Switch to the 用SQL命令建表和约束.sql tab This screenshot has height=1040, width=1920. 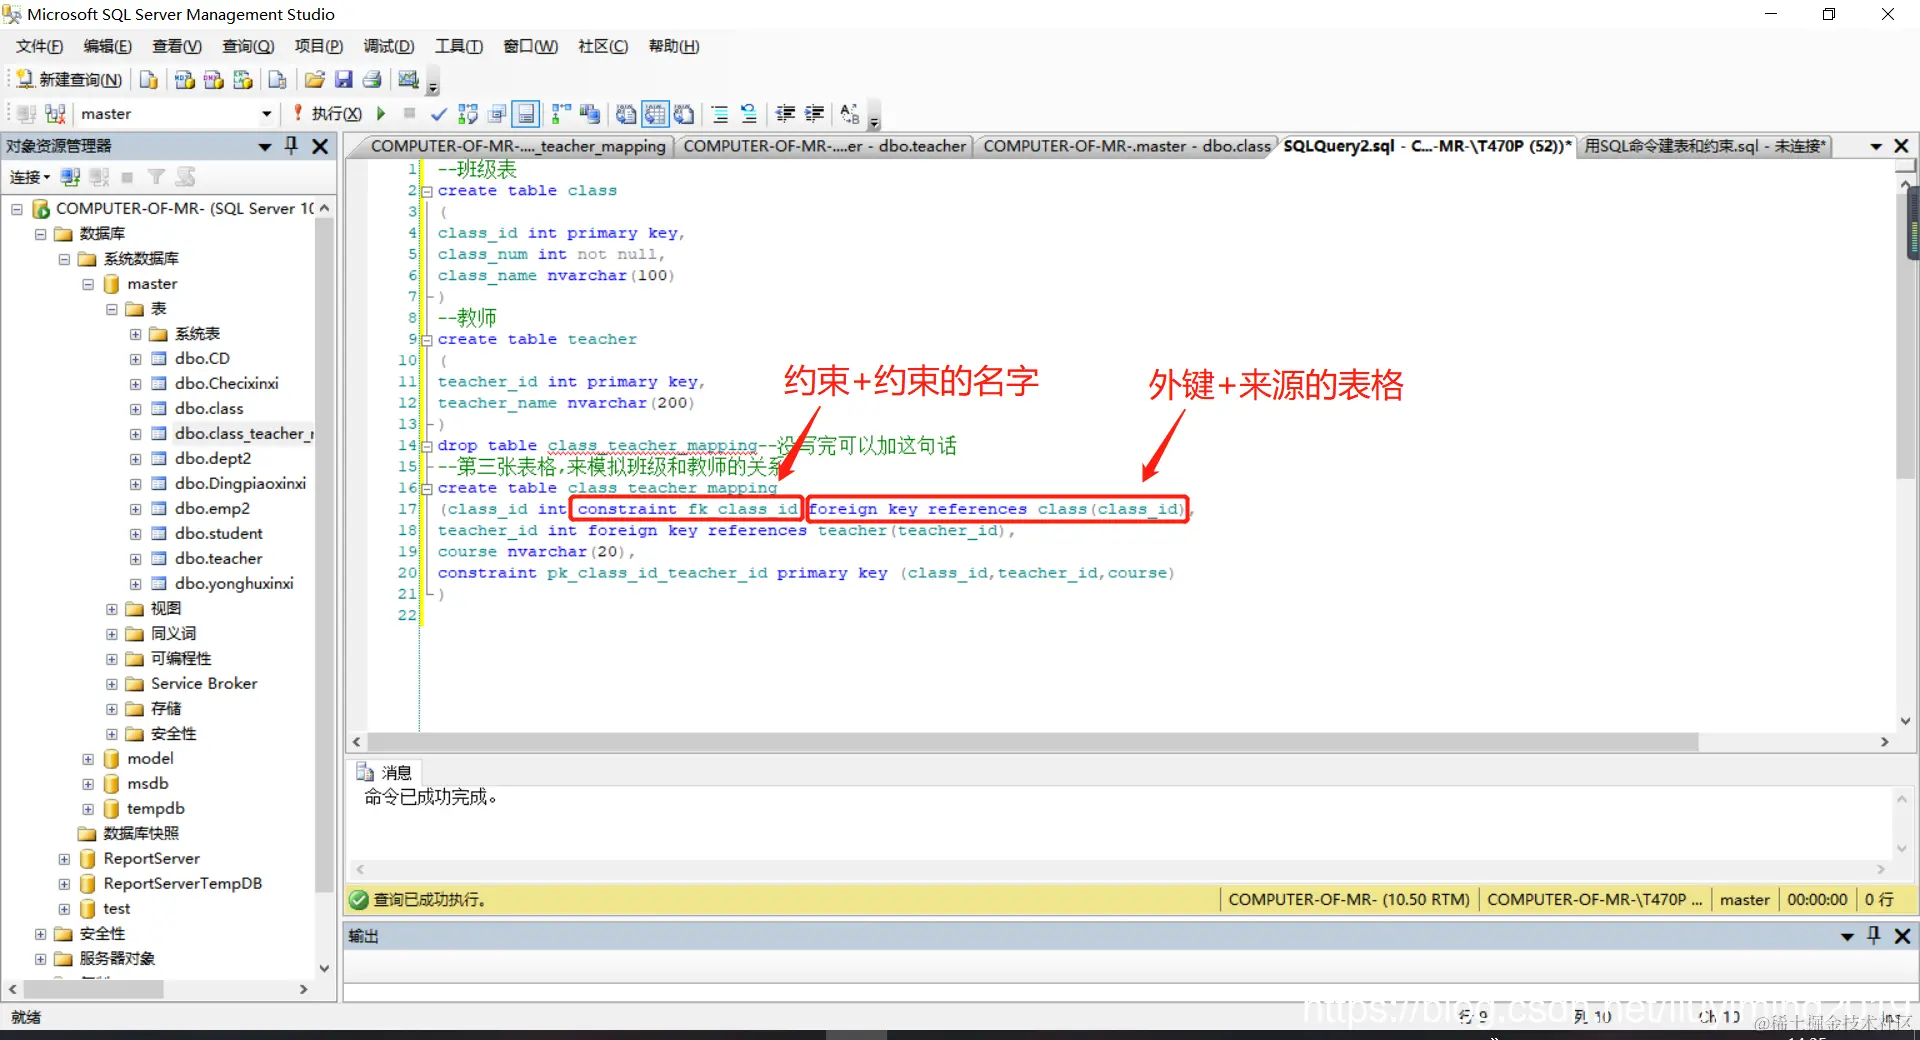coord(1705,146)
